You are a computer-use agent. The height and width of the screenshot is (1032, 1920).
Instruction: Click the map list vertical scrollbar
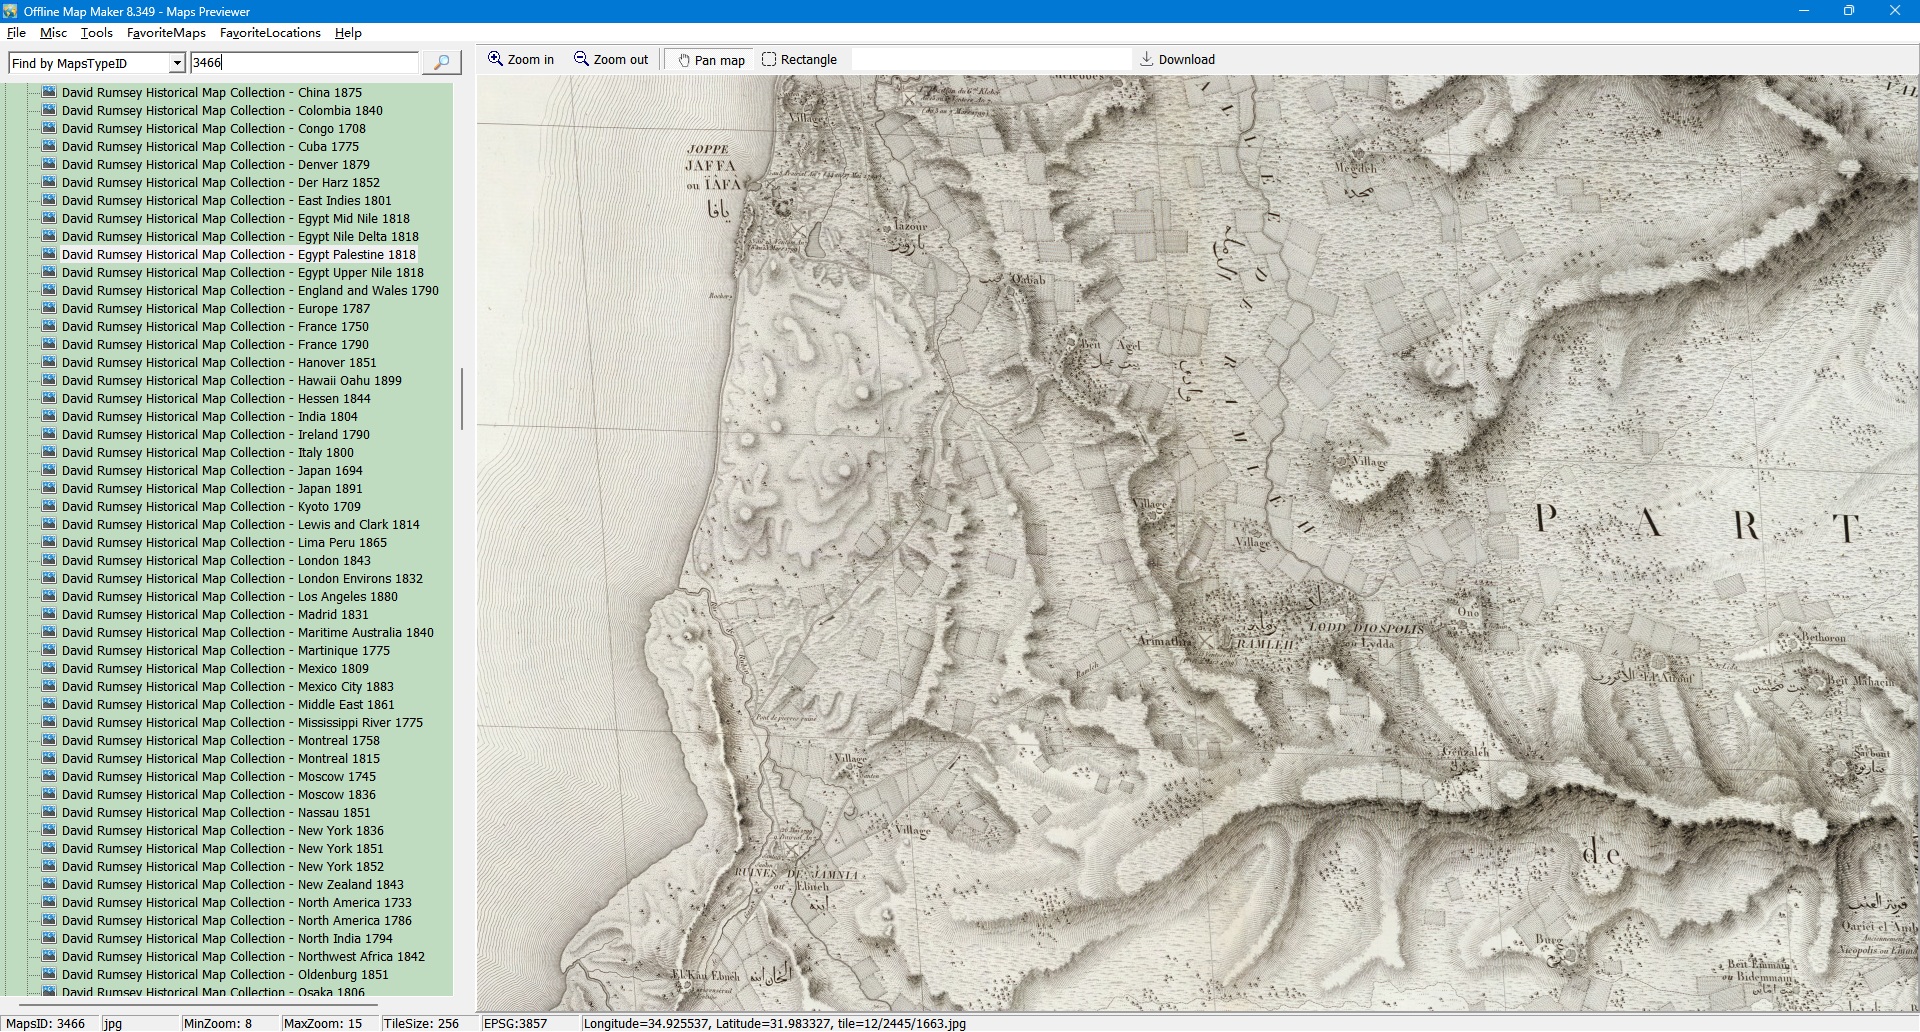pyautogui.click(x=461, y=400)
